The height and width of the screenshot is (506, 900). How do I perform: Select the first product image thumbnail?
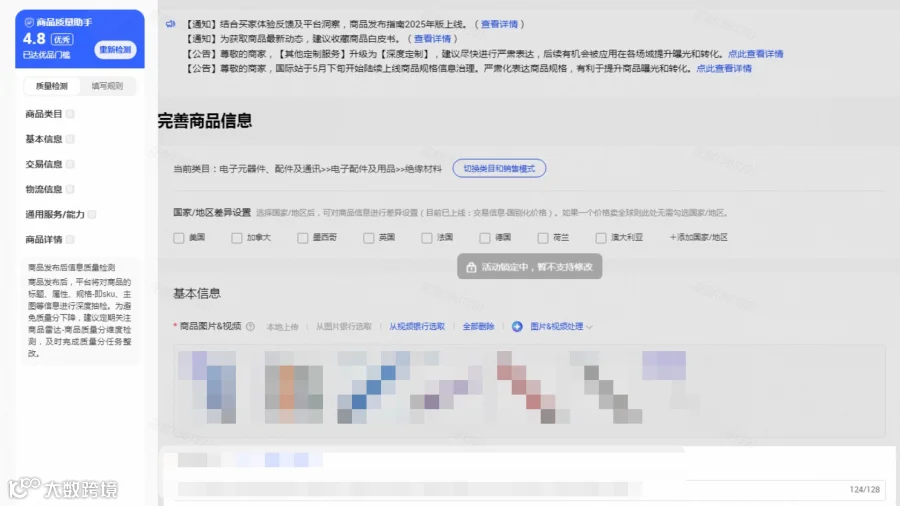point(207,388)
